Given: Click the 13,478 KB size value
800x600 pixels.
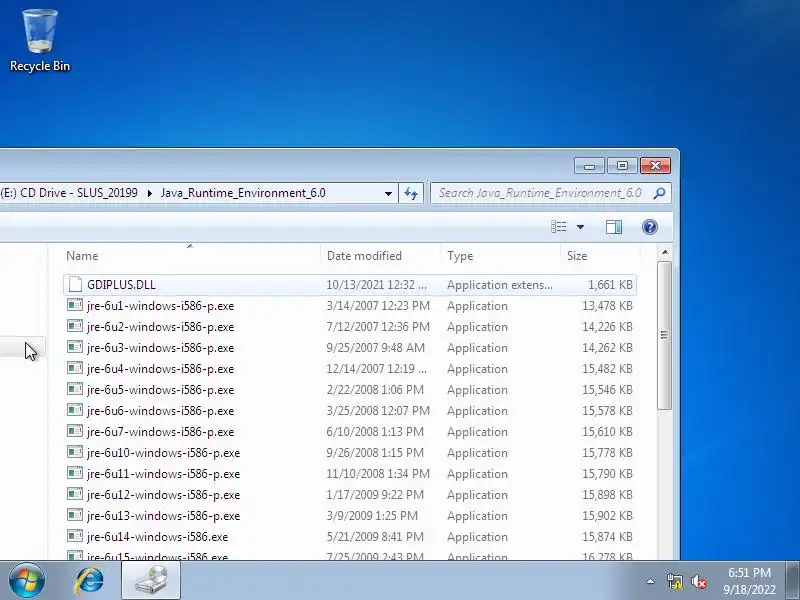Looking at the screenshot, I should (x=607, y=306).
